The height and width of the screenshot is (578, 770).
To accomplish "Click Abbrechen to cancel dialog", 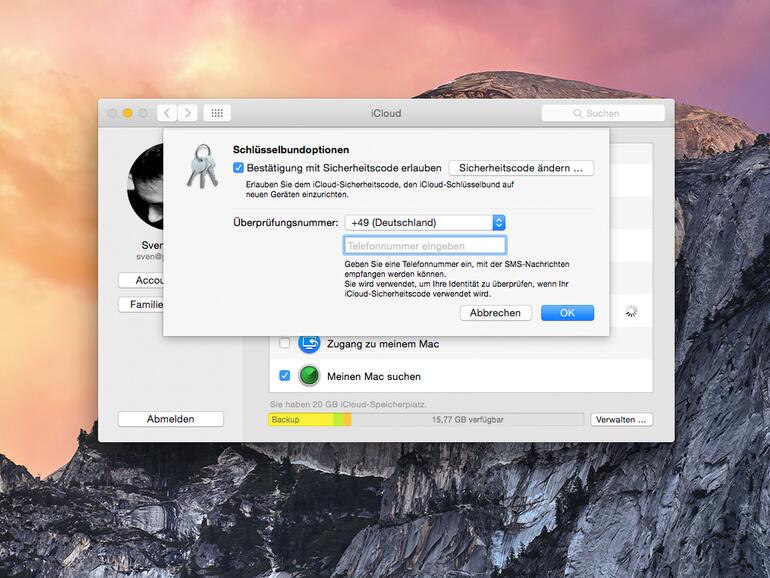I will pos(495,313).
